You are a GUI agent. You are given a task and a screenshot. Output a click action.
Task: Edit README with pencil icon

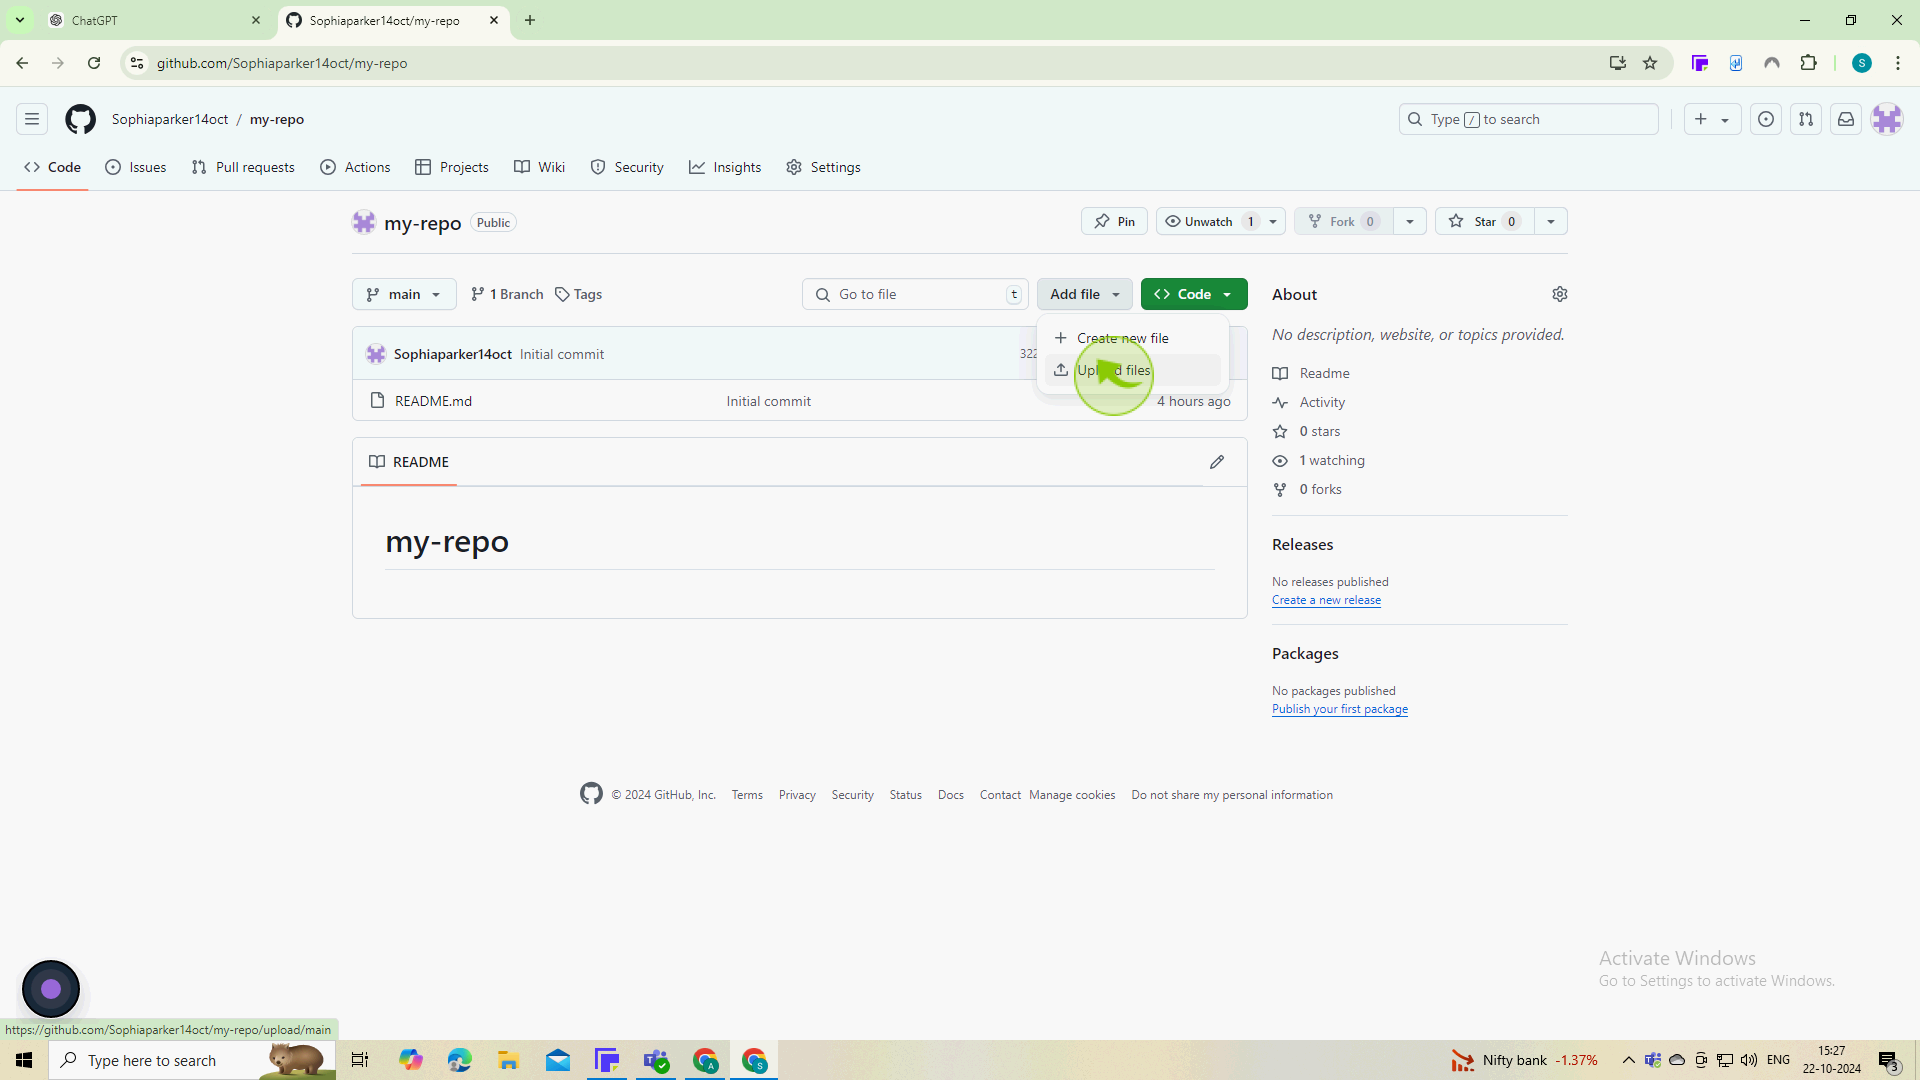pyautogui.click(x=1217, y=462)
